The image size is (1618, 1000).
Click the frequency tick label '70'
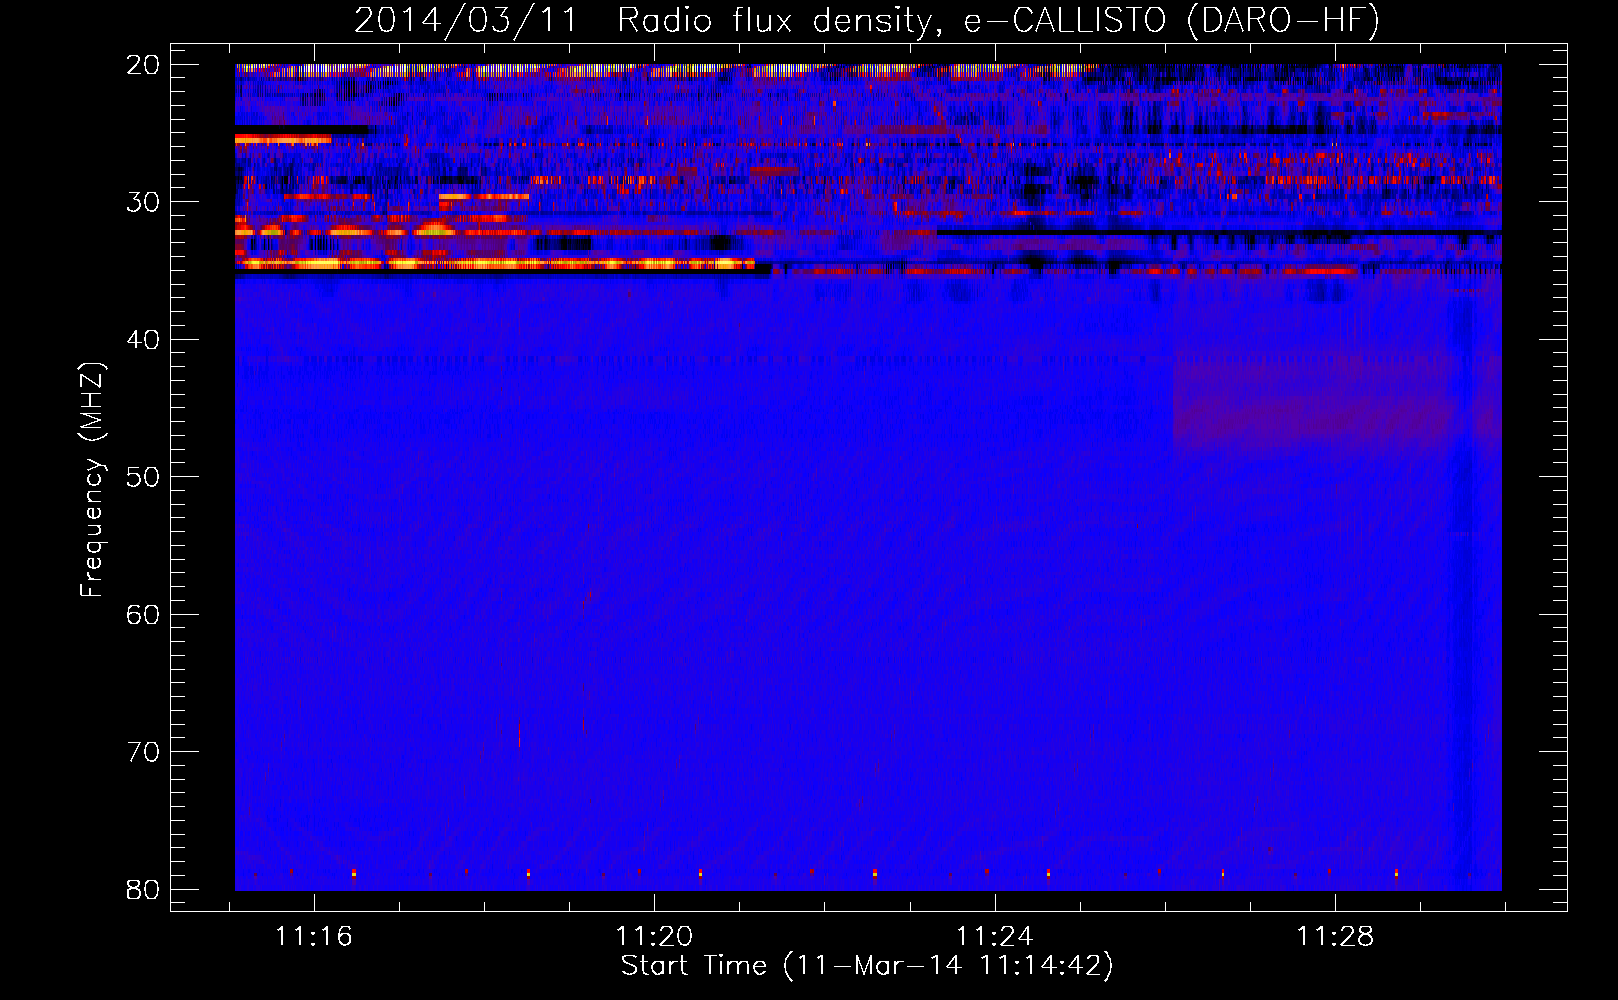pos(143,752)
